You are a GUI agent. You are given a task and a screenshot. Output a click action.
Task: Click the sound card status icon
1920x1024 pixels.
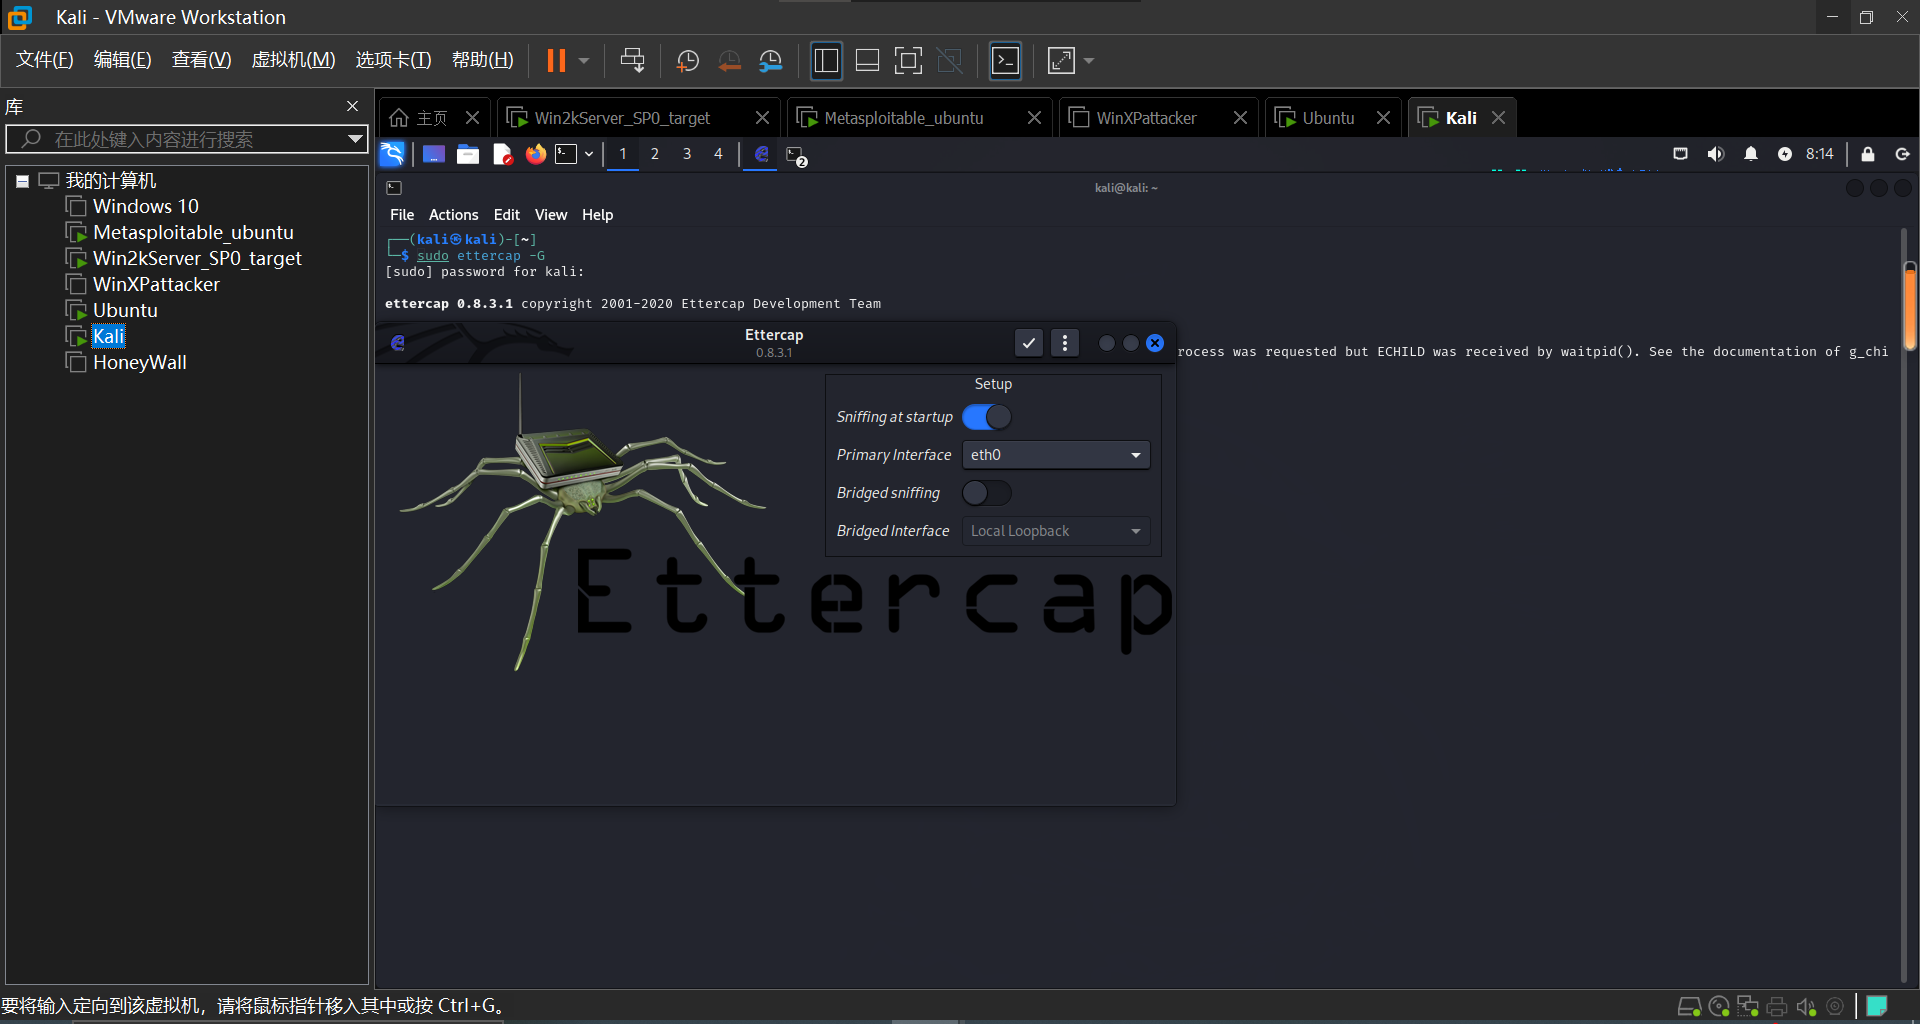point(1806,1007)
